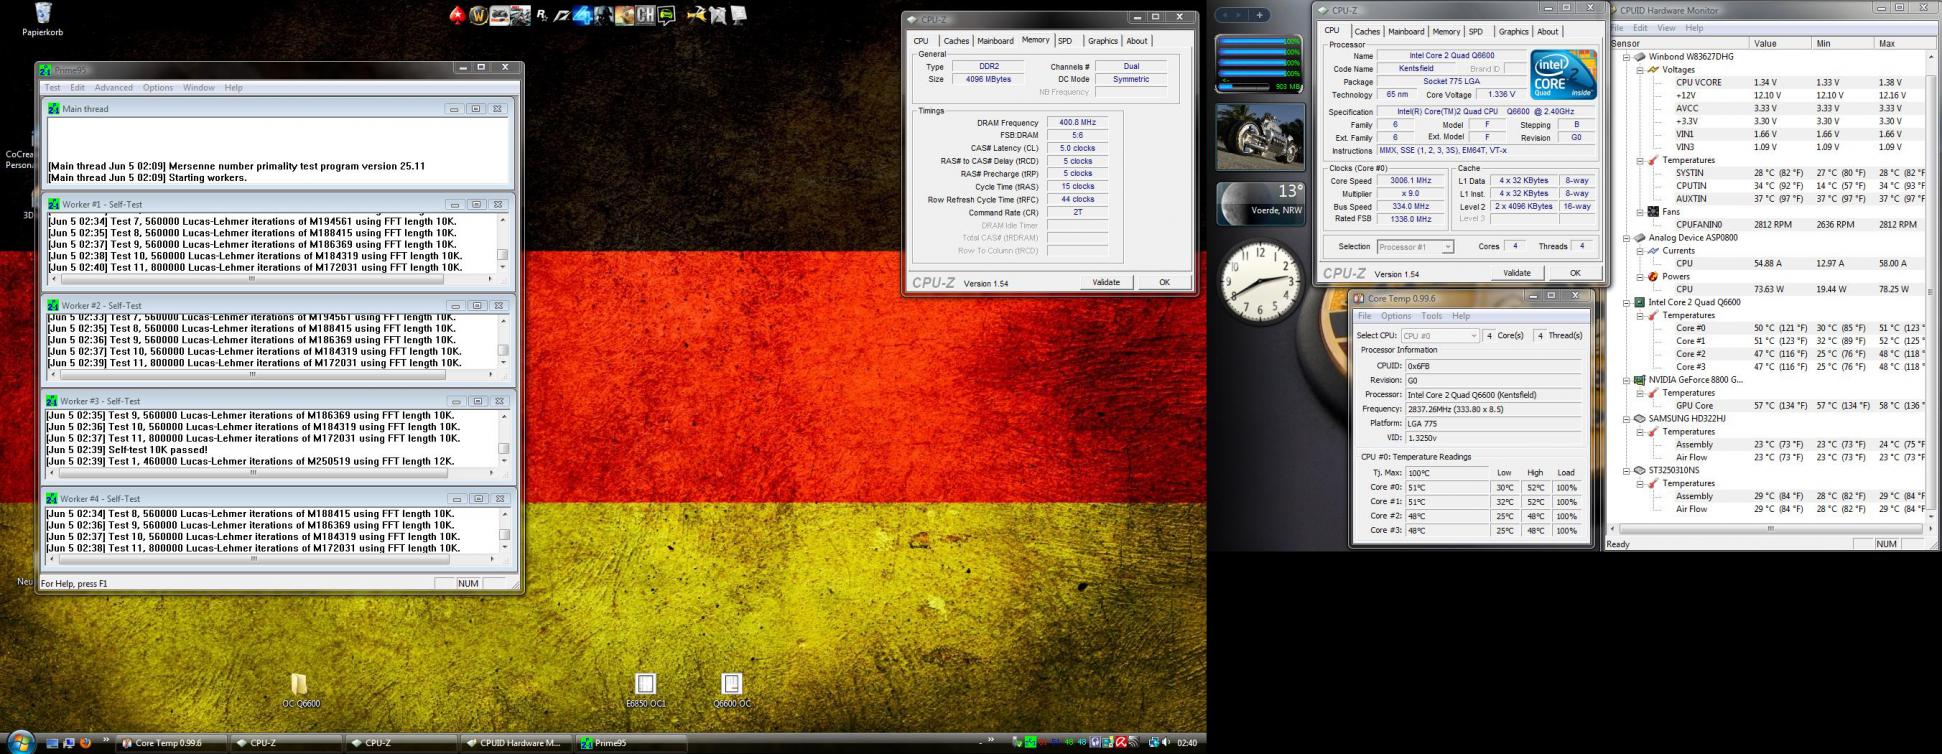Click the Value column header
Viewport: 1942px width, 754px height.
pos(1780,43)
